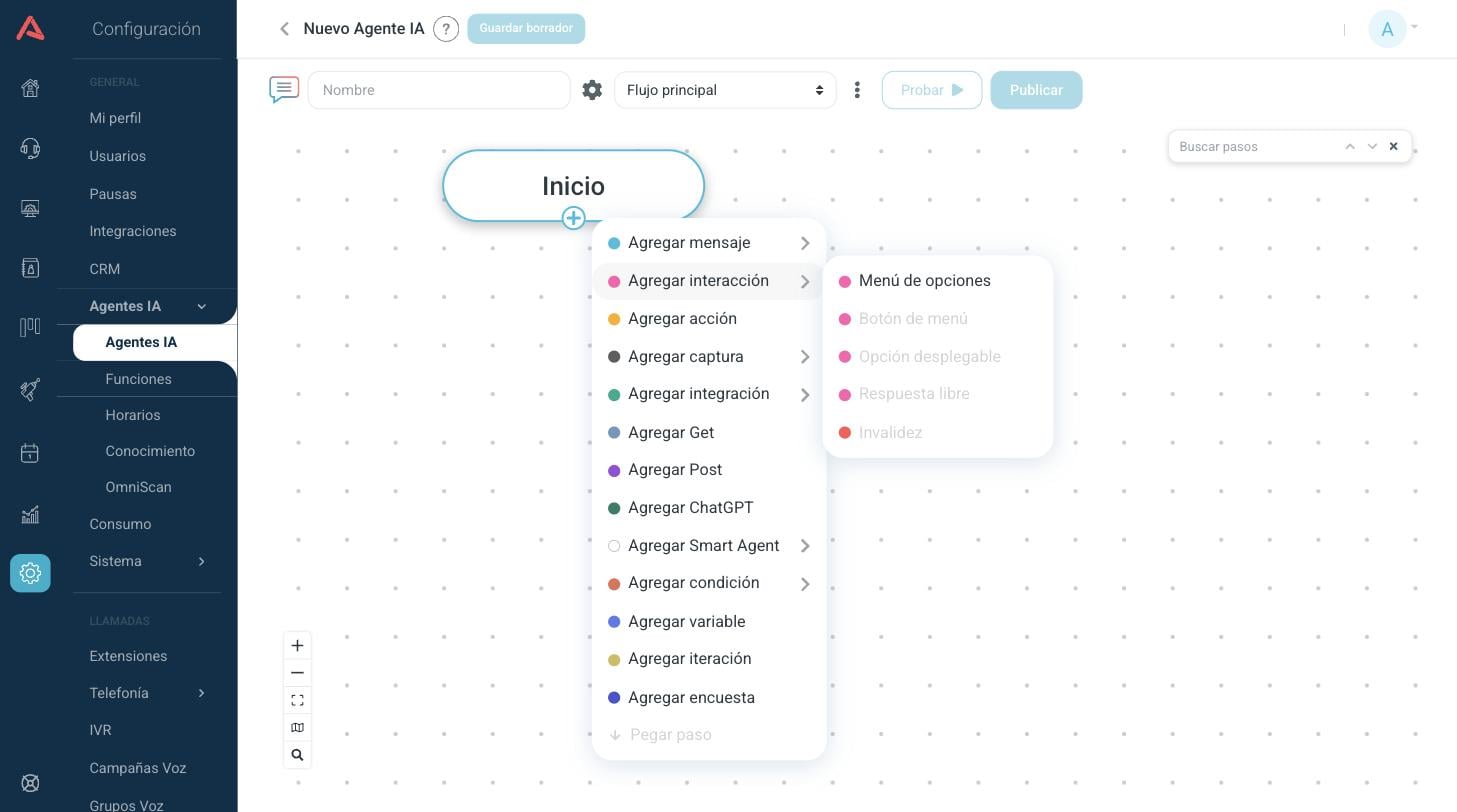1457x812 pixels.
Task: Open the kanban boards icon in rail
Action: pyautogui.click(x=30, y=327)
